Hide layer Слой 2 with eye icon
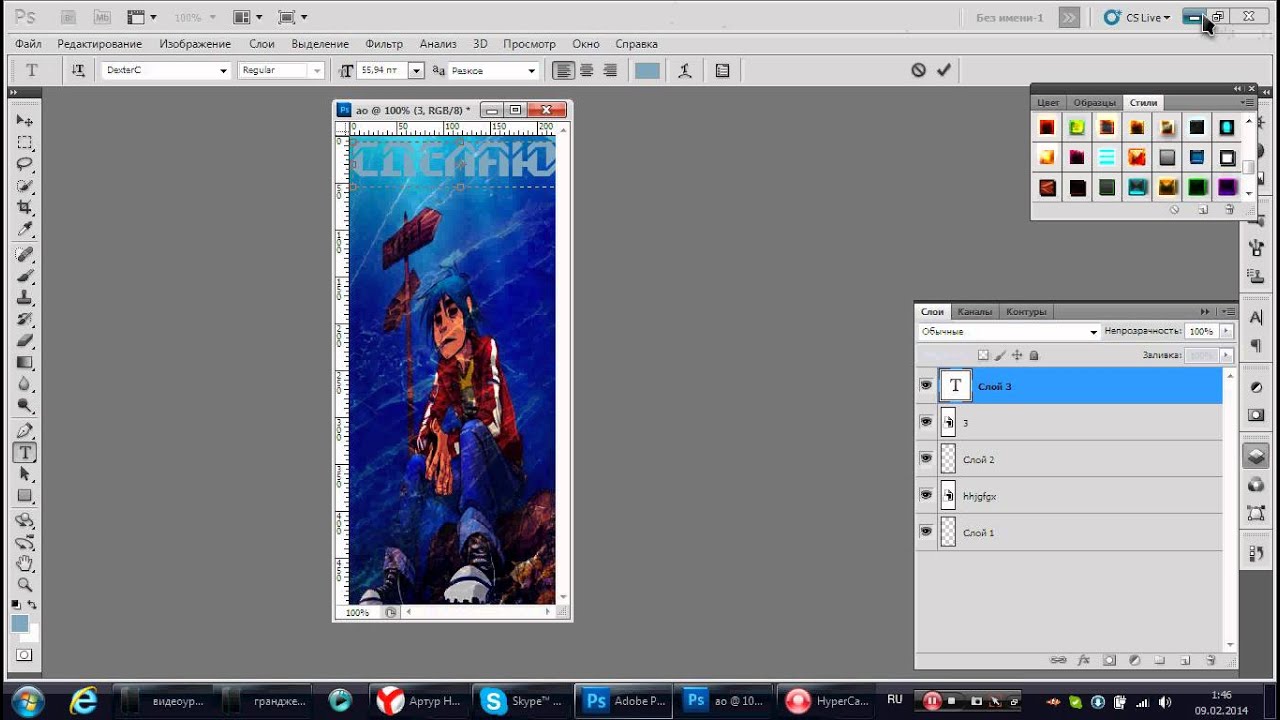The image size is (1280, 720). pos(926,458)
